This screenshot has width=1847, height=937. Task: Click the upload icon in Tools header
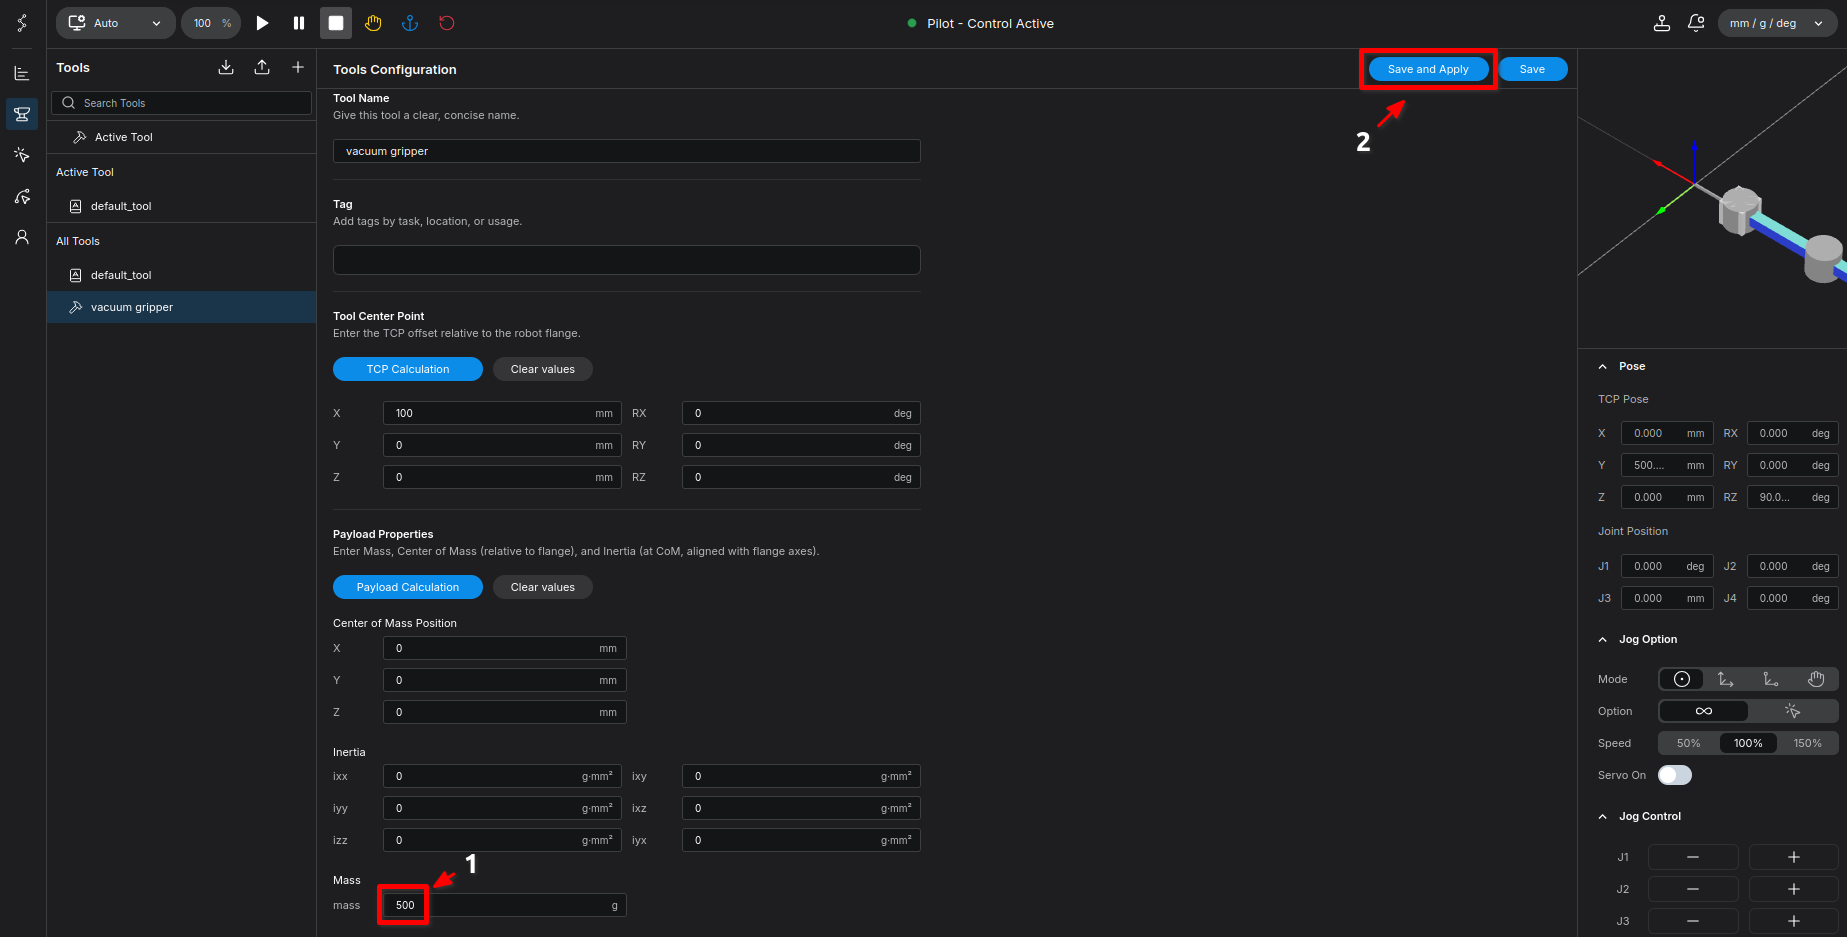pos(262,67)
